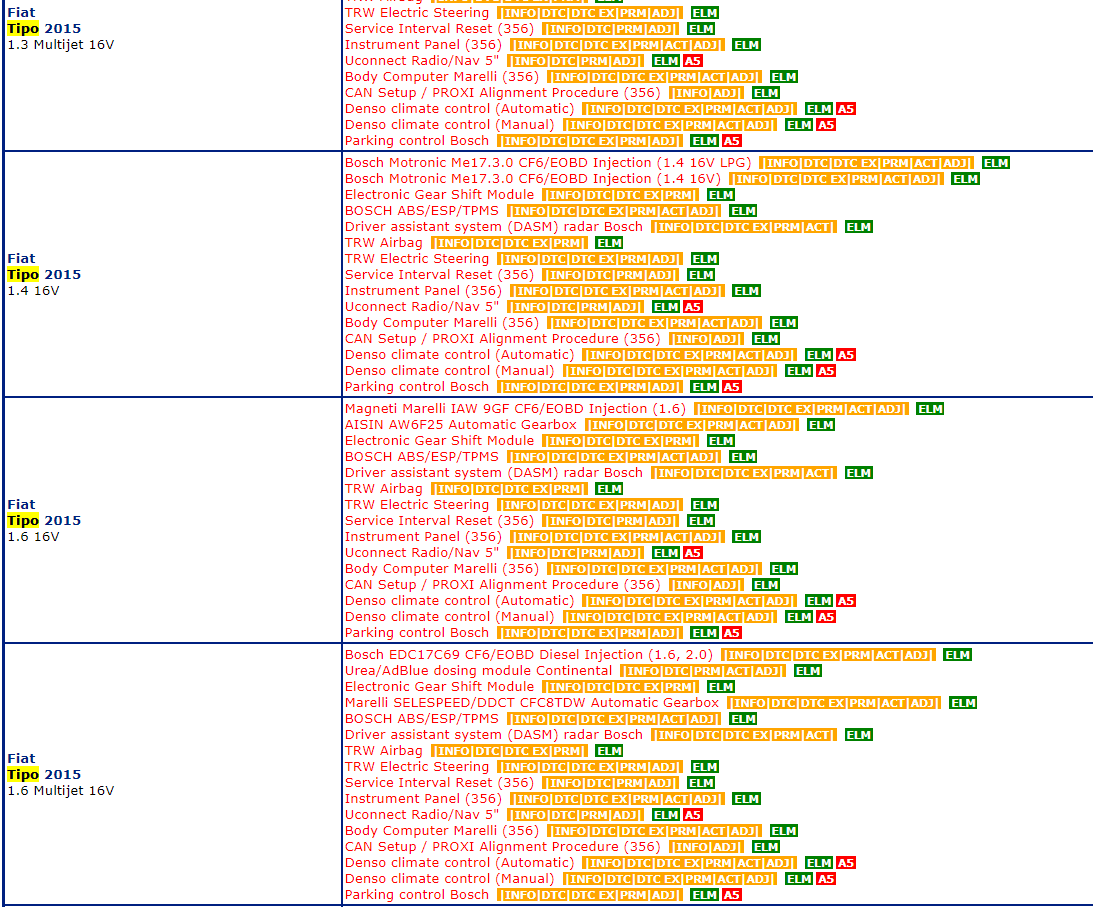Screen dimensions: 1093x907
Task: Open Urea/AdBlue dosing module Continental link
Action: pos(478,671)
